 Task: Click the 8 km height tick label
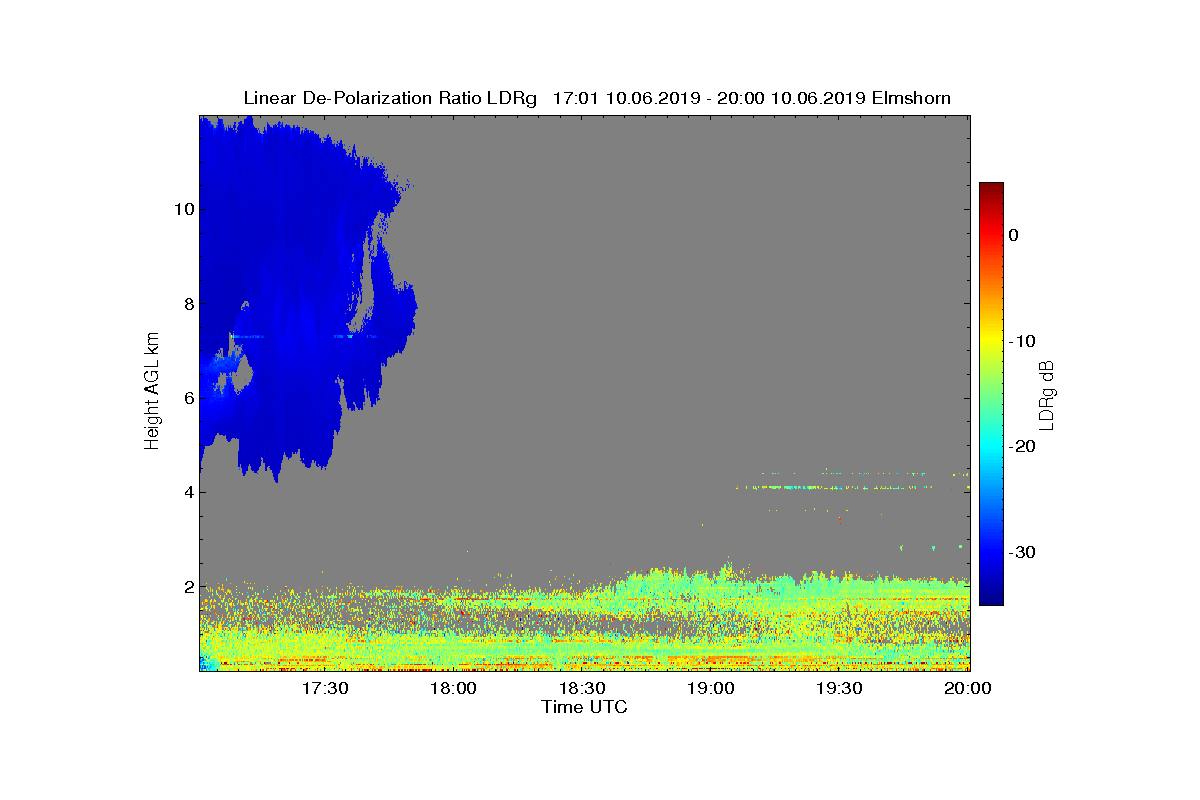tap(186, 304)
